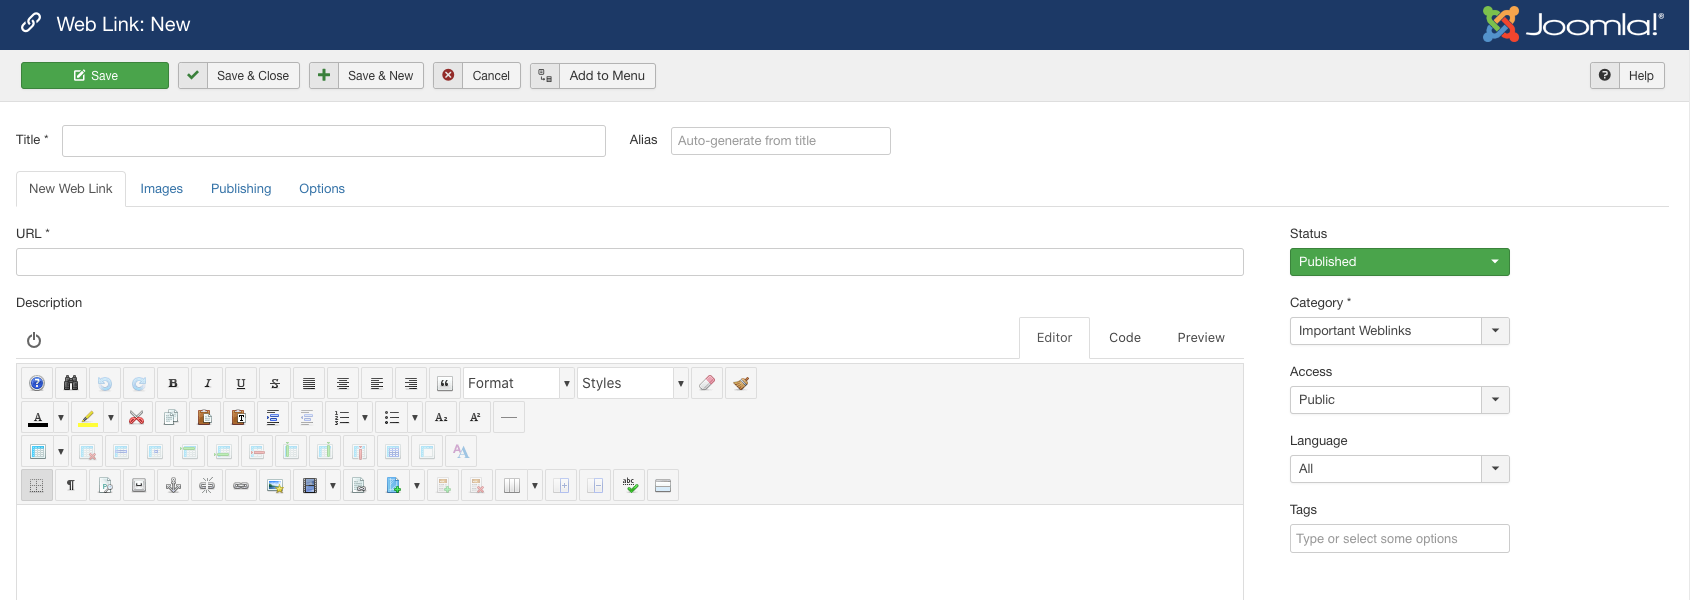Open the Access Public dropdown
This screenshot has width=1690, height=600.
point(1399,400)
